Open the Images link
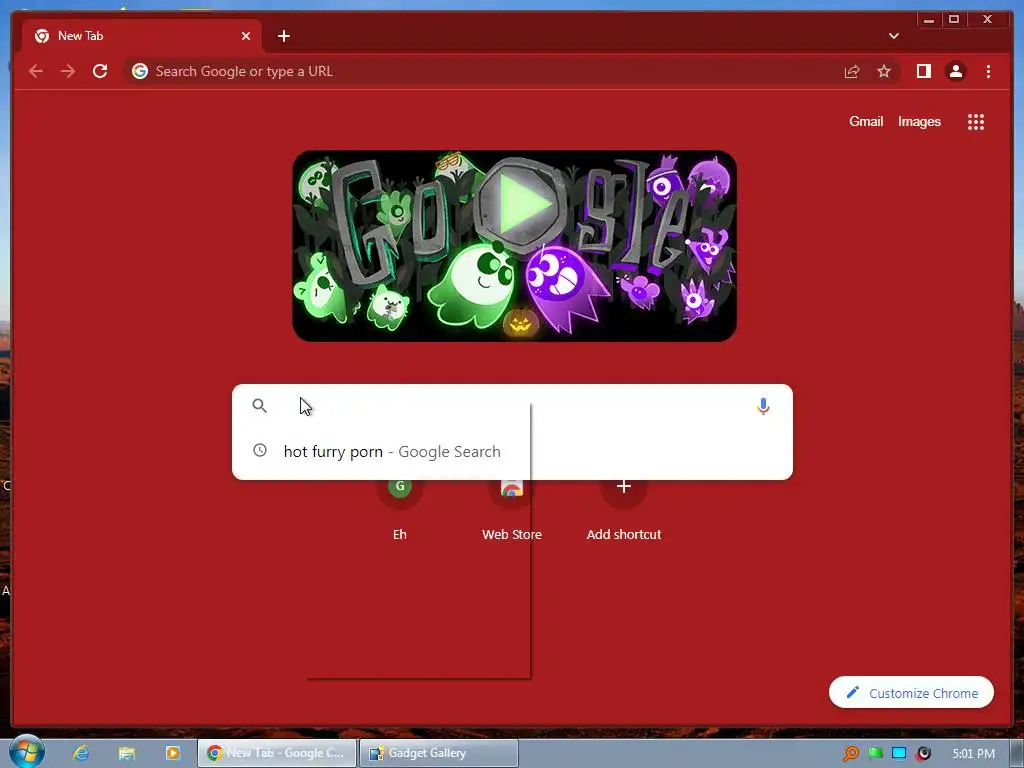This screenshot has width=1024, height=768. [x=919, y=121]
